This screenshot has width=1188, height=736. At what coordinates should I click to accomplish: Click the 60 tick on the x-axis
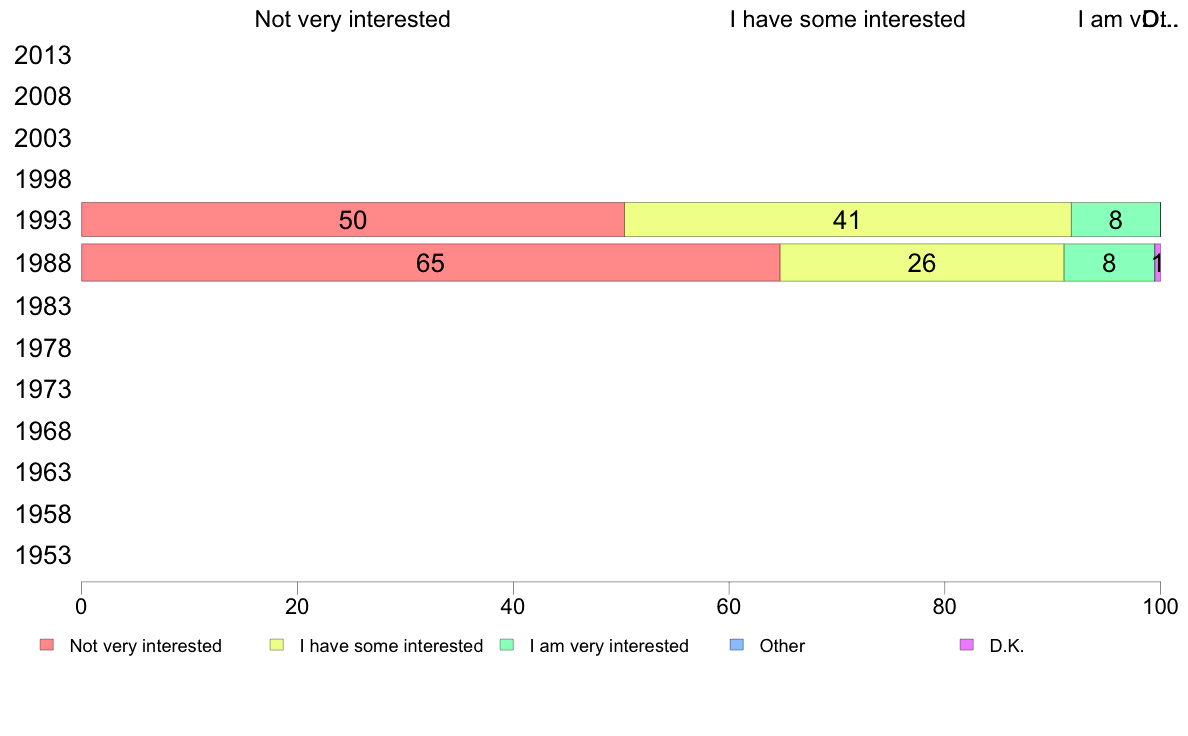point(729,606)
